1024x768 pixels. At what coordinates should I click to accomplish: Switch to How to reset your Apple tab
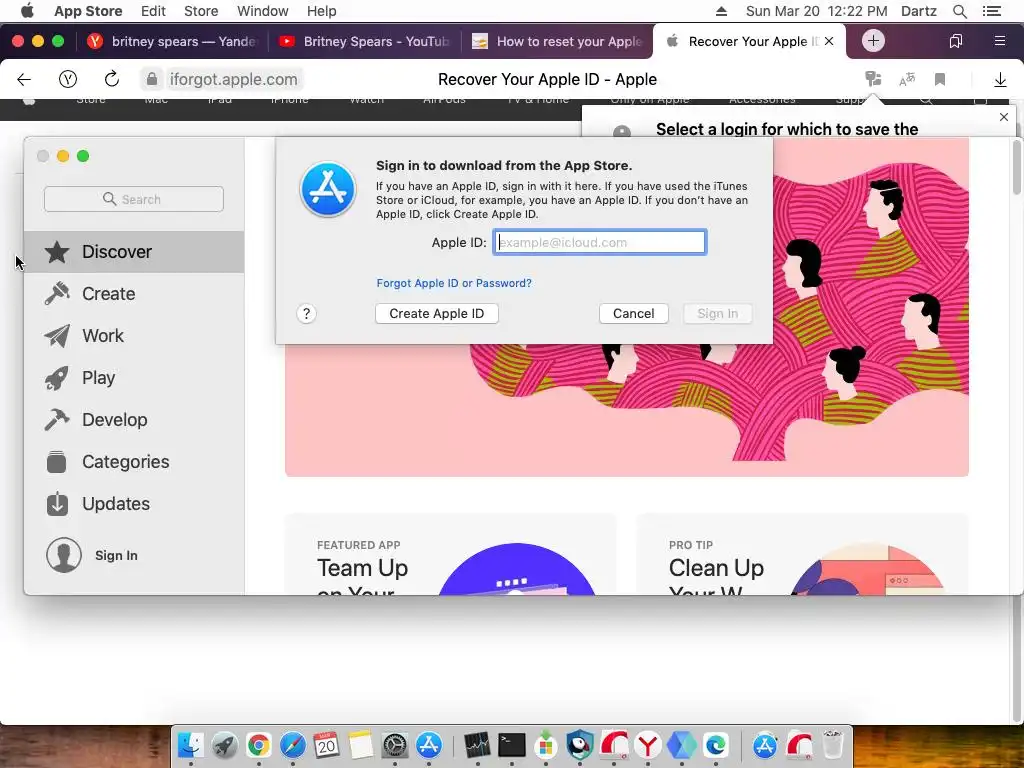tap(557, 42)
